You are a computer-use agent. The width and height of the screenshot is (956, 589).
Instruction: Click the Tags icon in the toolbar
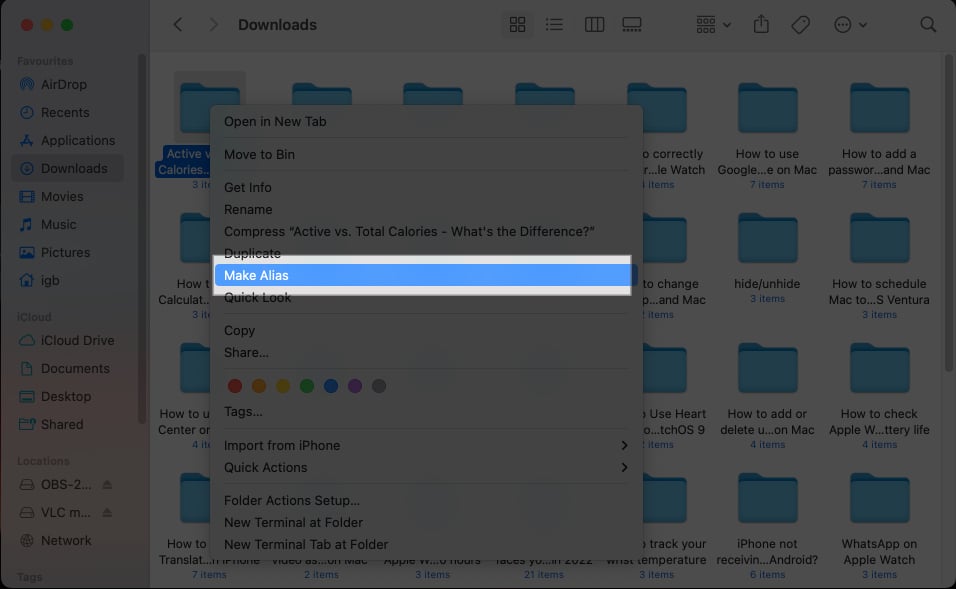tap(800, 24)
